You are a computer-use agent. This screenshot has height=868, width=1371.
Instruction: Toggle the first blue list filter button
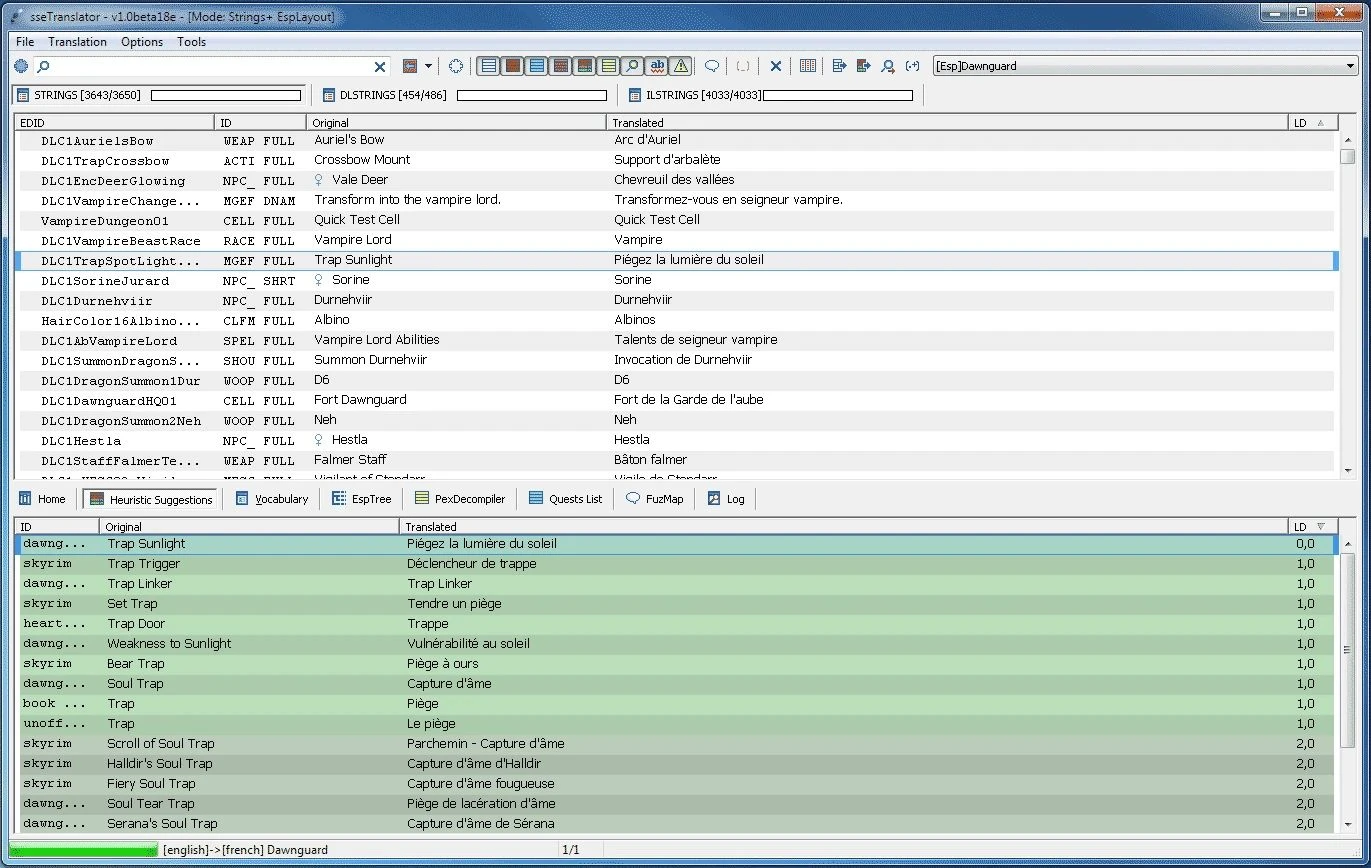(488, 66)
